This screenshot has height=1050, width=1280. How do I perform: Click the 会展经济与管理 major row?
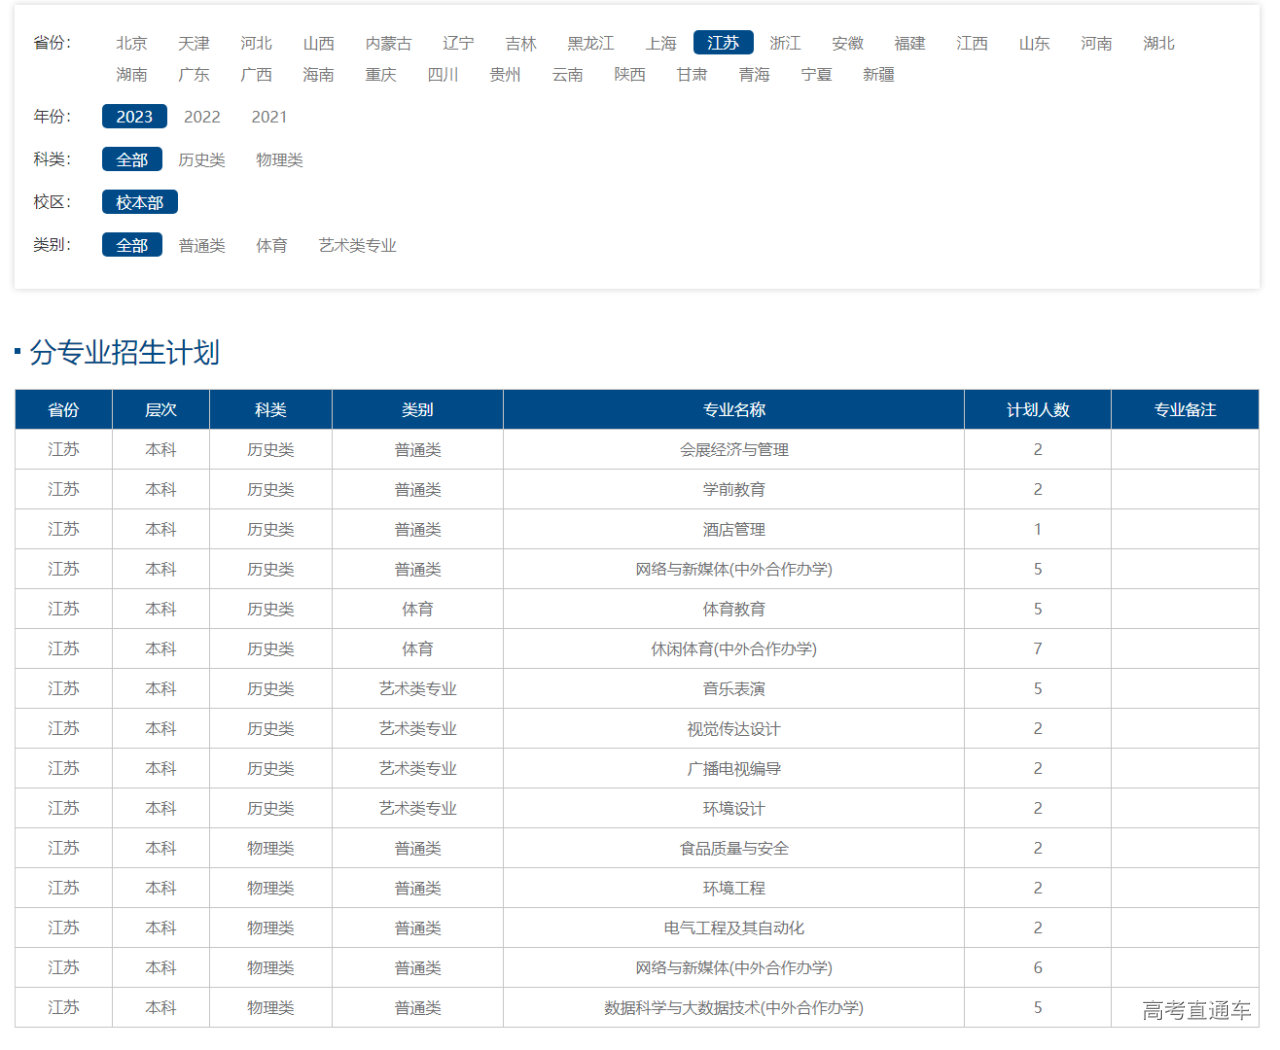733,450
